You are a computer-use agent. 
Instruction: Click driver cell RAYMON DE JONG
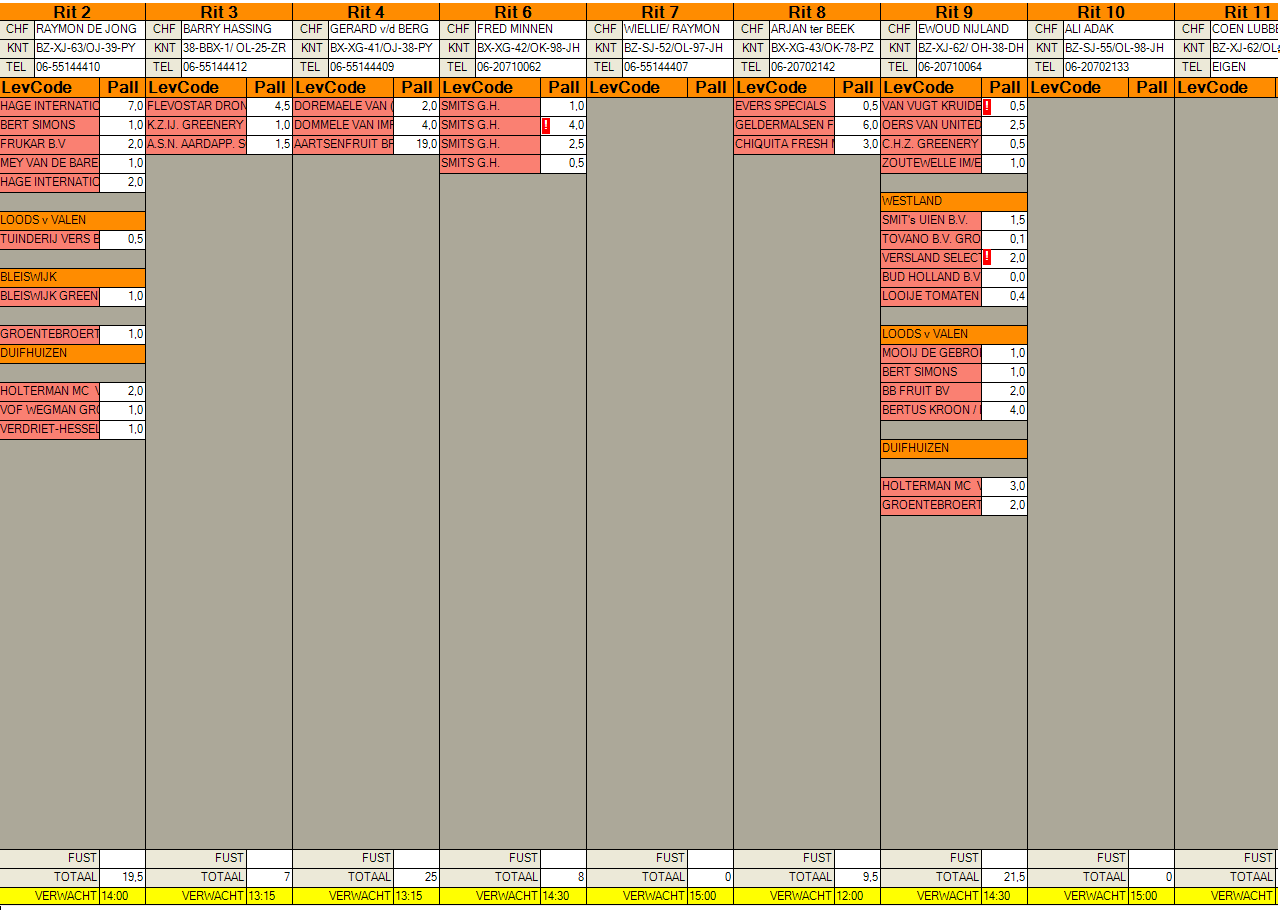90,30
